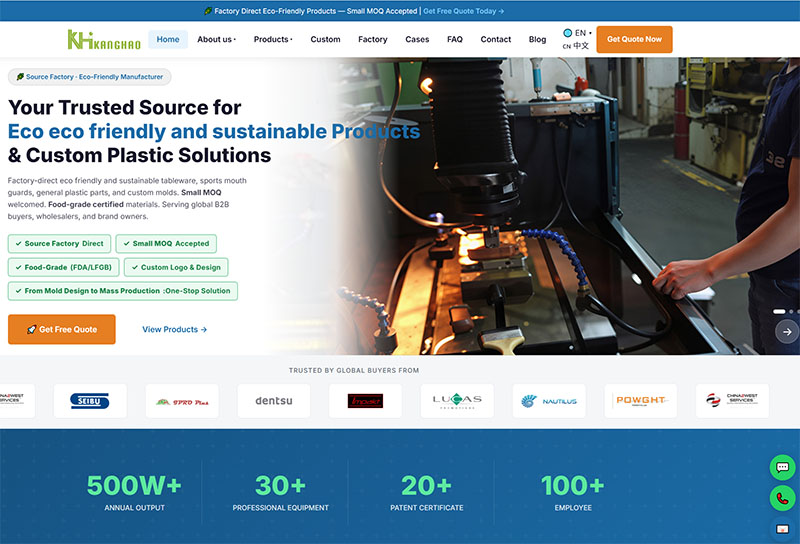
Task: Click the KangHao logo in the header
Action: (x=104, y=39)
